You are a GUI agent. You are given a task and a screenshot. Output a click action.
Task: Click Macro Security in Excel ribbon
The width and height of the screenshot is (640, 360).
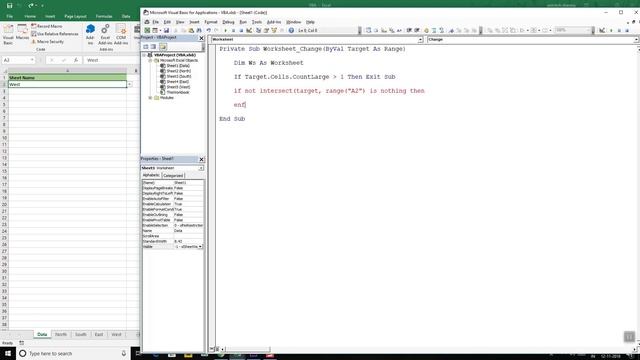[x=47, y=42]
